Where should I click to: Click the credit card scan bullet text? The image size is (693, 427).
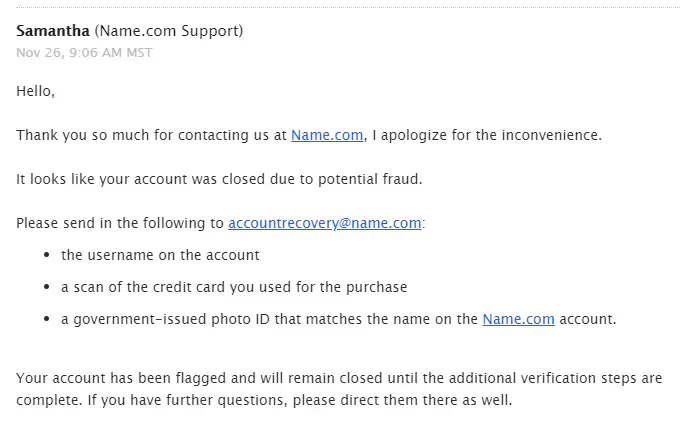pyautogui.click(x=234, y=287)
